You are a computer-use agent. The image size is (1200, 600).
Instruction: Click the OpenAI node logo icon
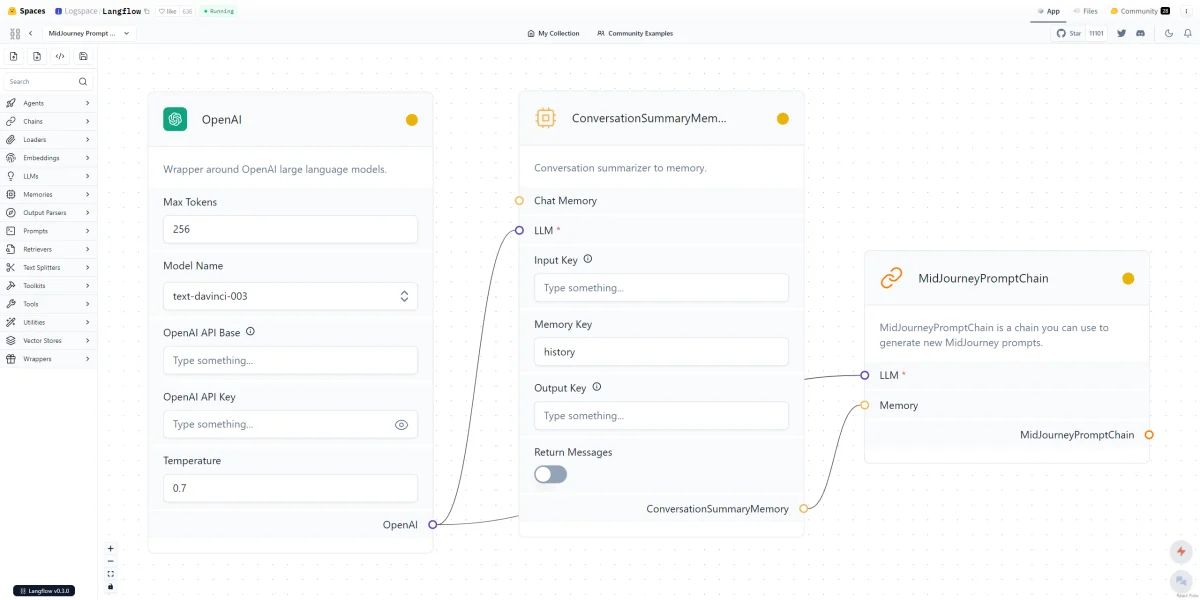pyautogui.click(x=175, y=119)
